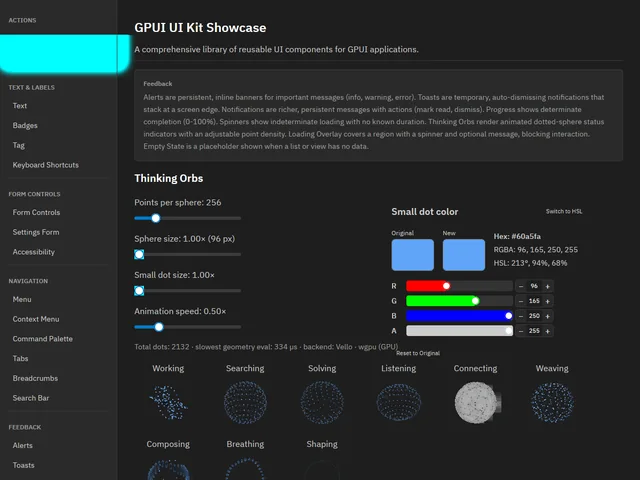Click the Thinking Orbs heading
This screenshot has width=640, height=480.
pos(169,178)
